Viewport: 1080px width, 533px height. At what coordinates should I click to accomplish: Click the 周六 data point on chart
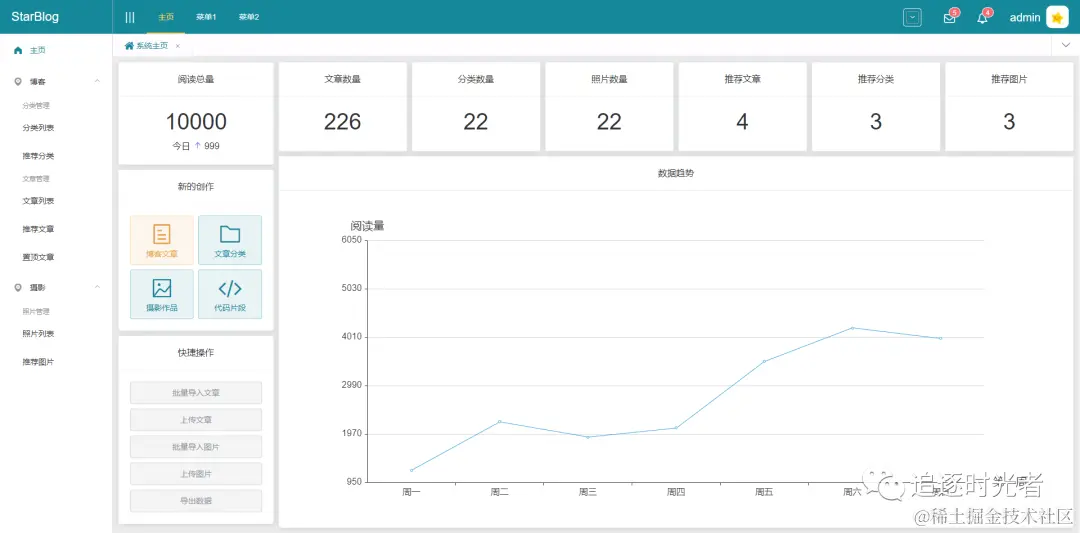[852, 328]
